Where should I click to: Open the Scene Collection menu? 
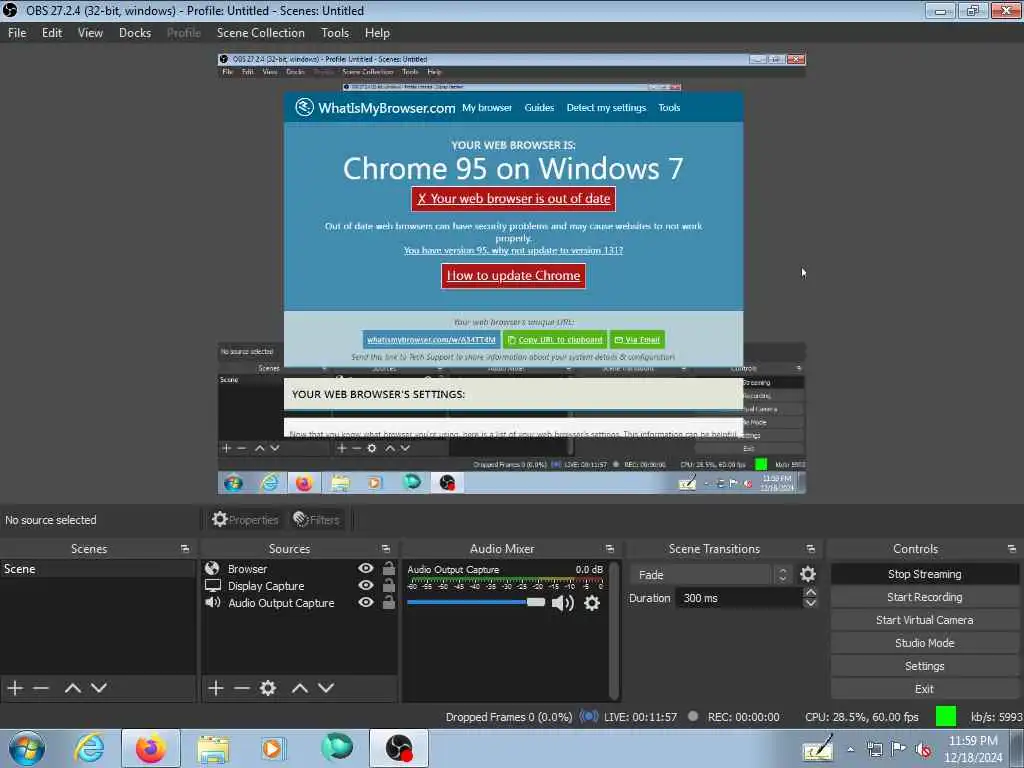coord(261,33)
